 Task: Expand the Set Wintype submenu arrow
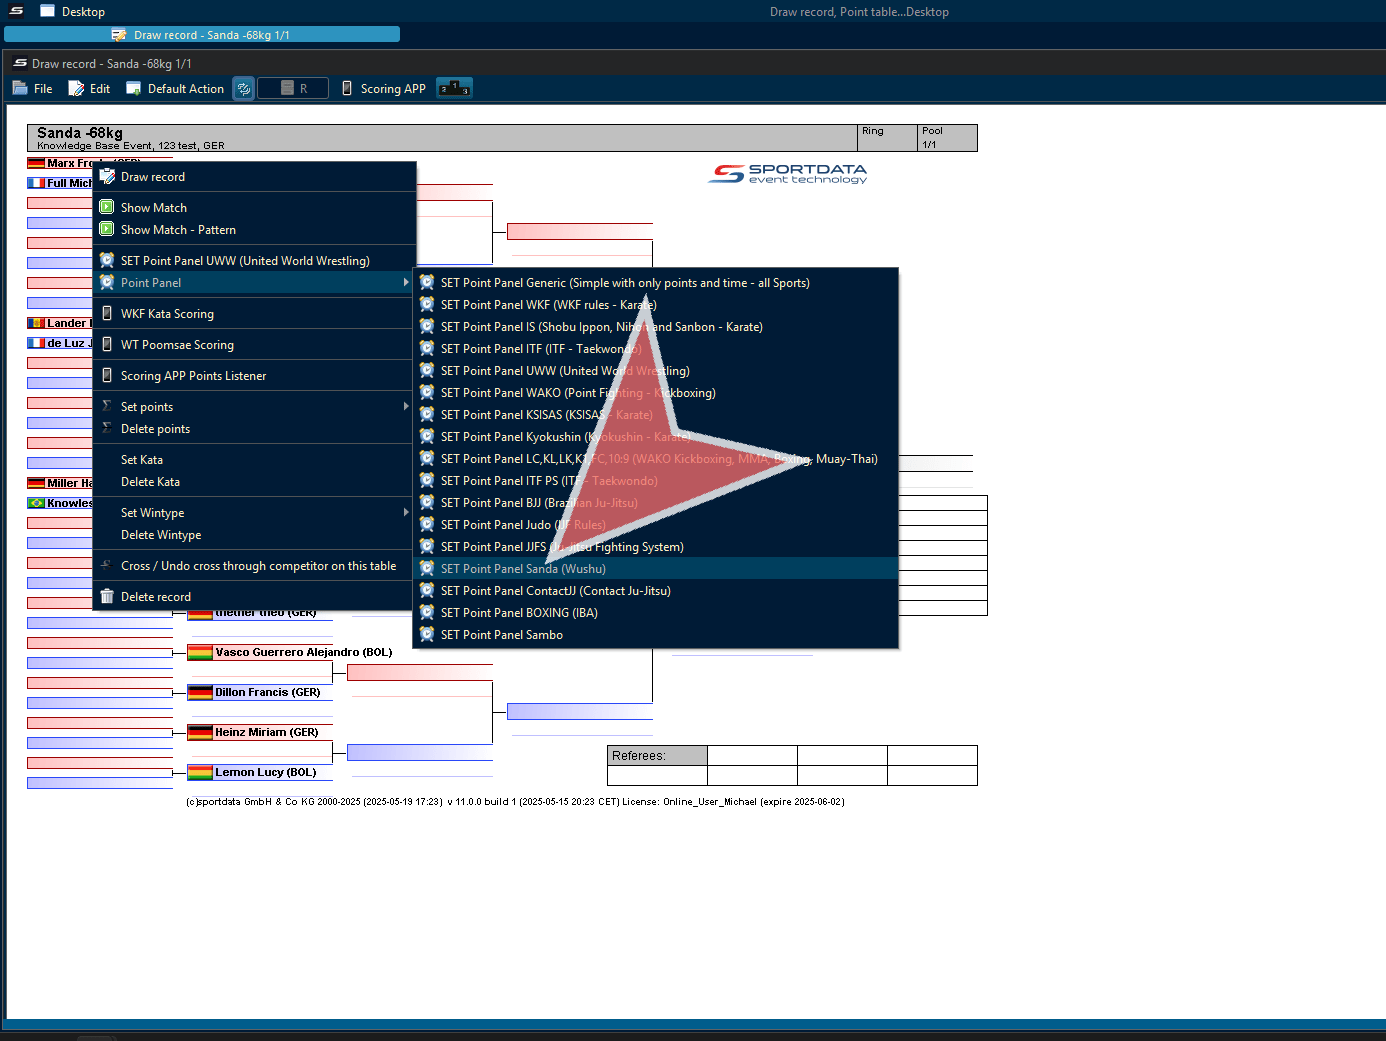click(405, 513)
